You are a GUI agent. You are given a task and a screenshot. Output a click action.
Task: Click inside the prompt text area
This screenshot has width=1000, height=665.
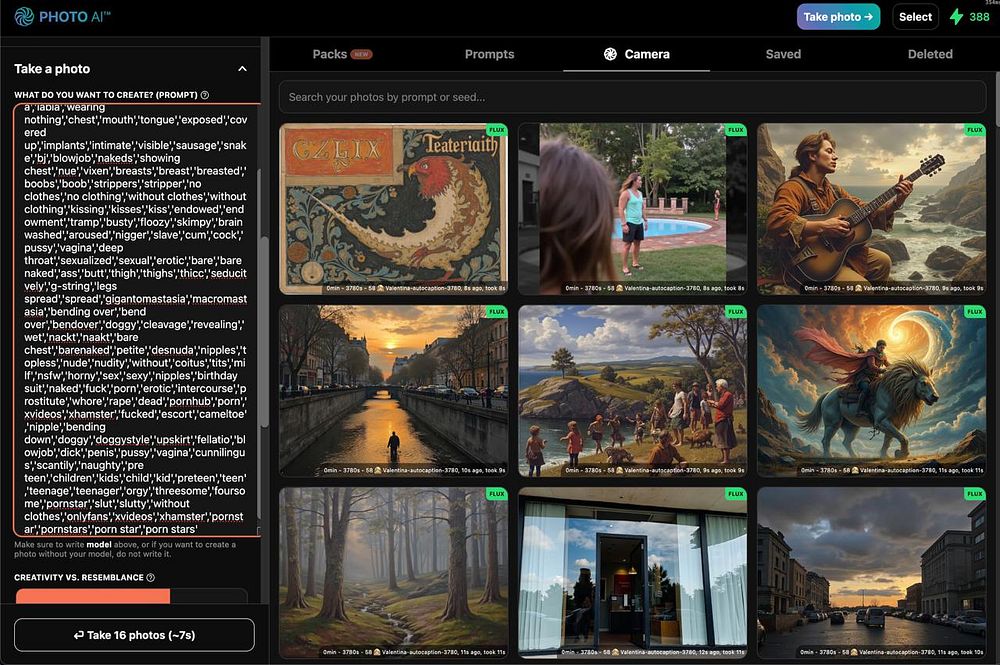[x=135, y=319]
